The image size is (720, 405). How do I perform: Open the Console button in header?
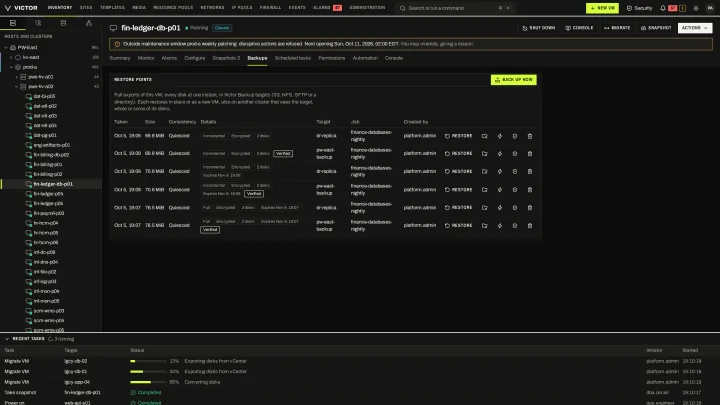pyautogui.click(x=579, y=28)
